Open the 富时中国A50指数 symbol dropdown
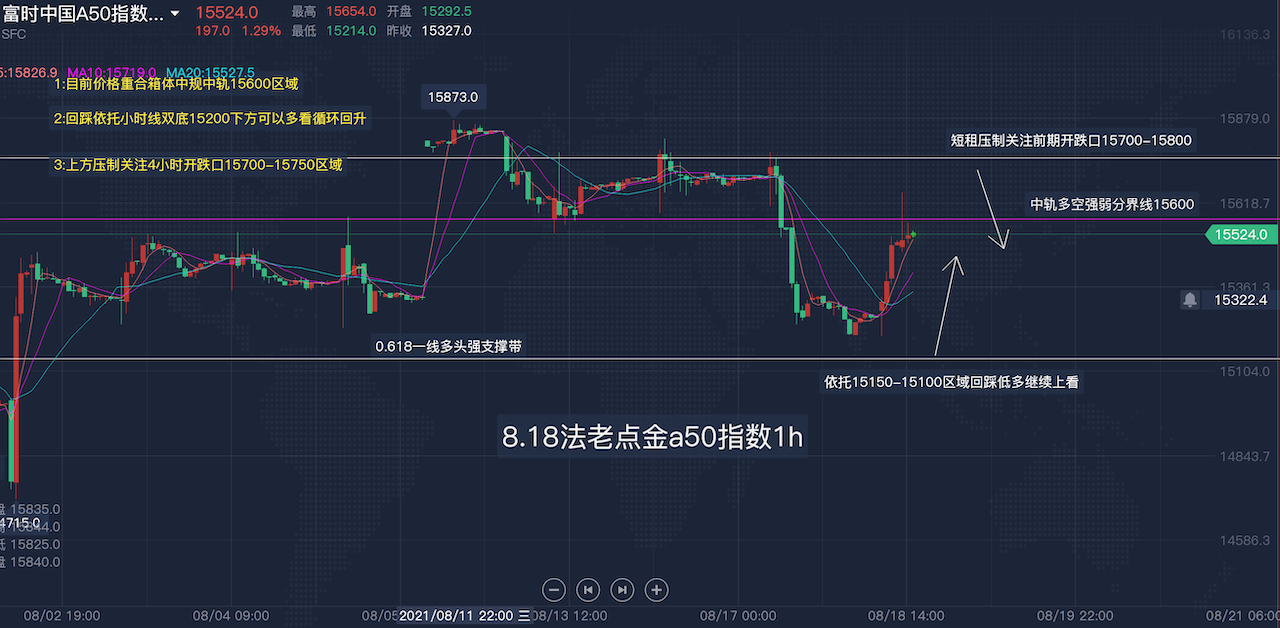Viewport: 1280px width, 628px height. tap(176, 14)
